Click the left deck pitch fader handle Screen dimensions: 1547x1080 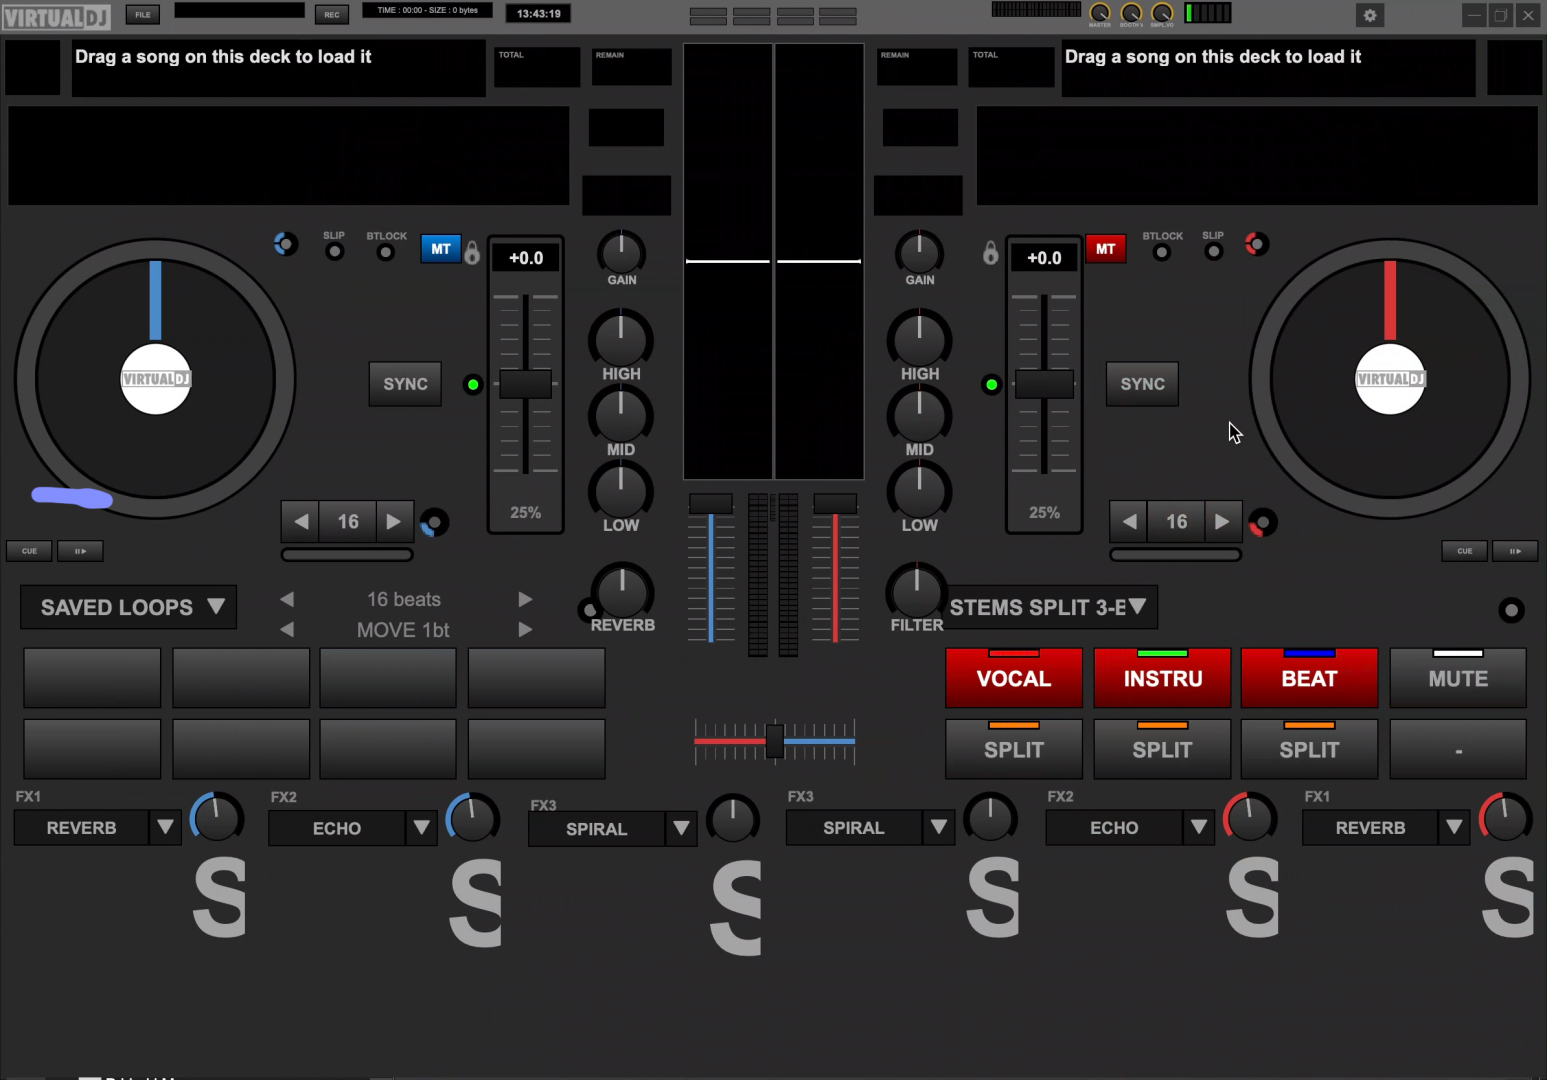pyautogui.click(x=525, y=384)
